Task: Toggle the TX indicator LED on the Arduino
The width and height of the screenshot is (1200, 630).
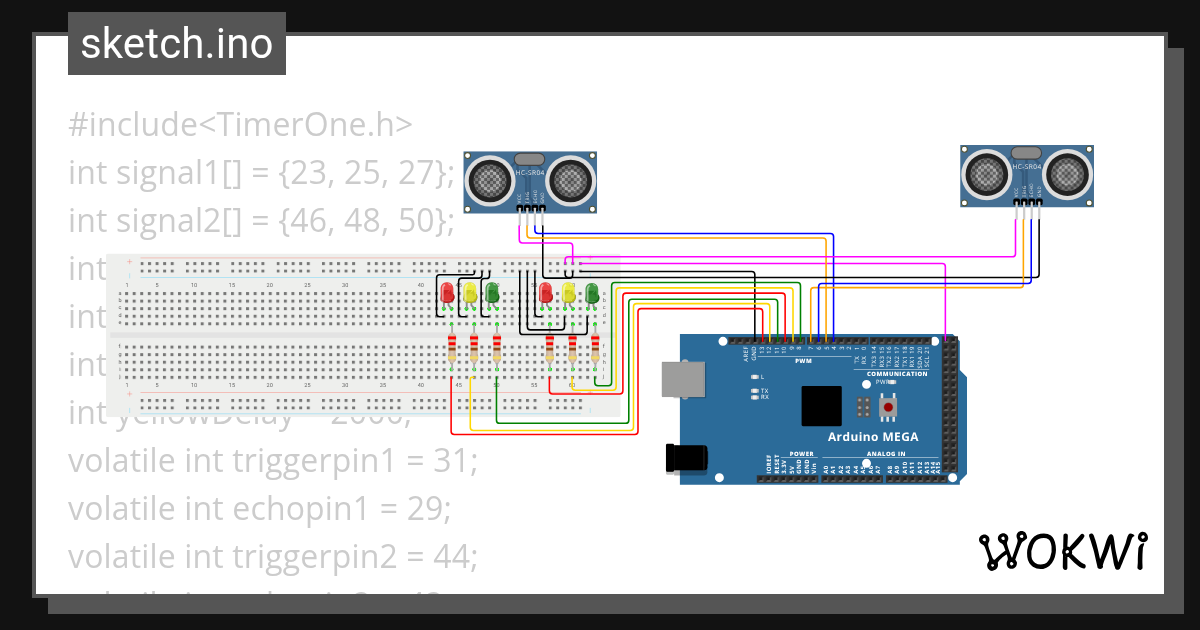Action: tap(755, 391)
